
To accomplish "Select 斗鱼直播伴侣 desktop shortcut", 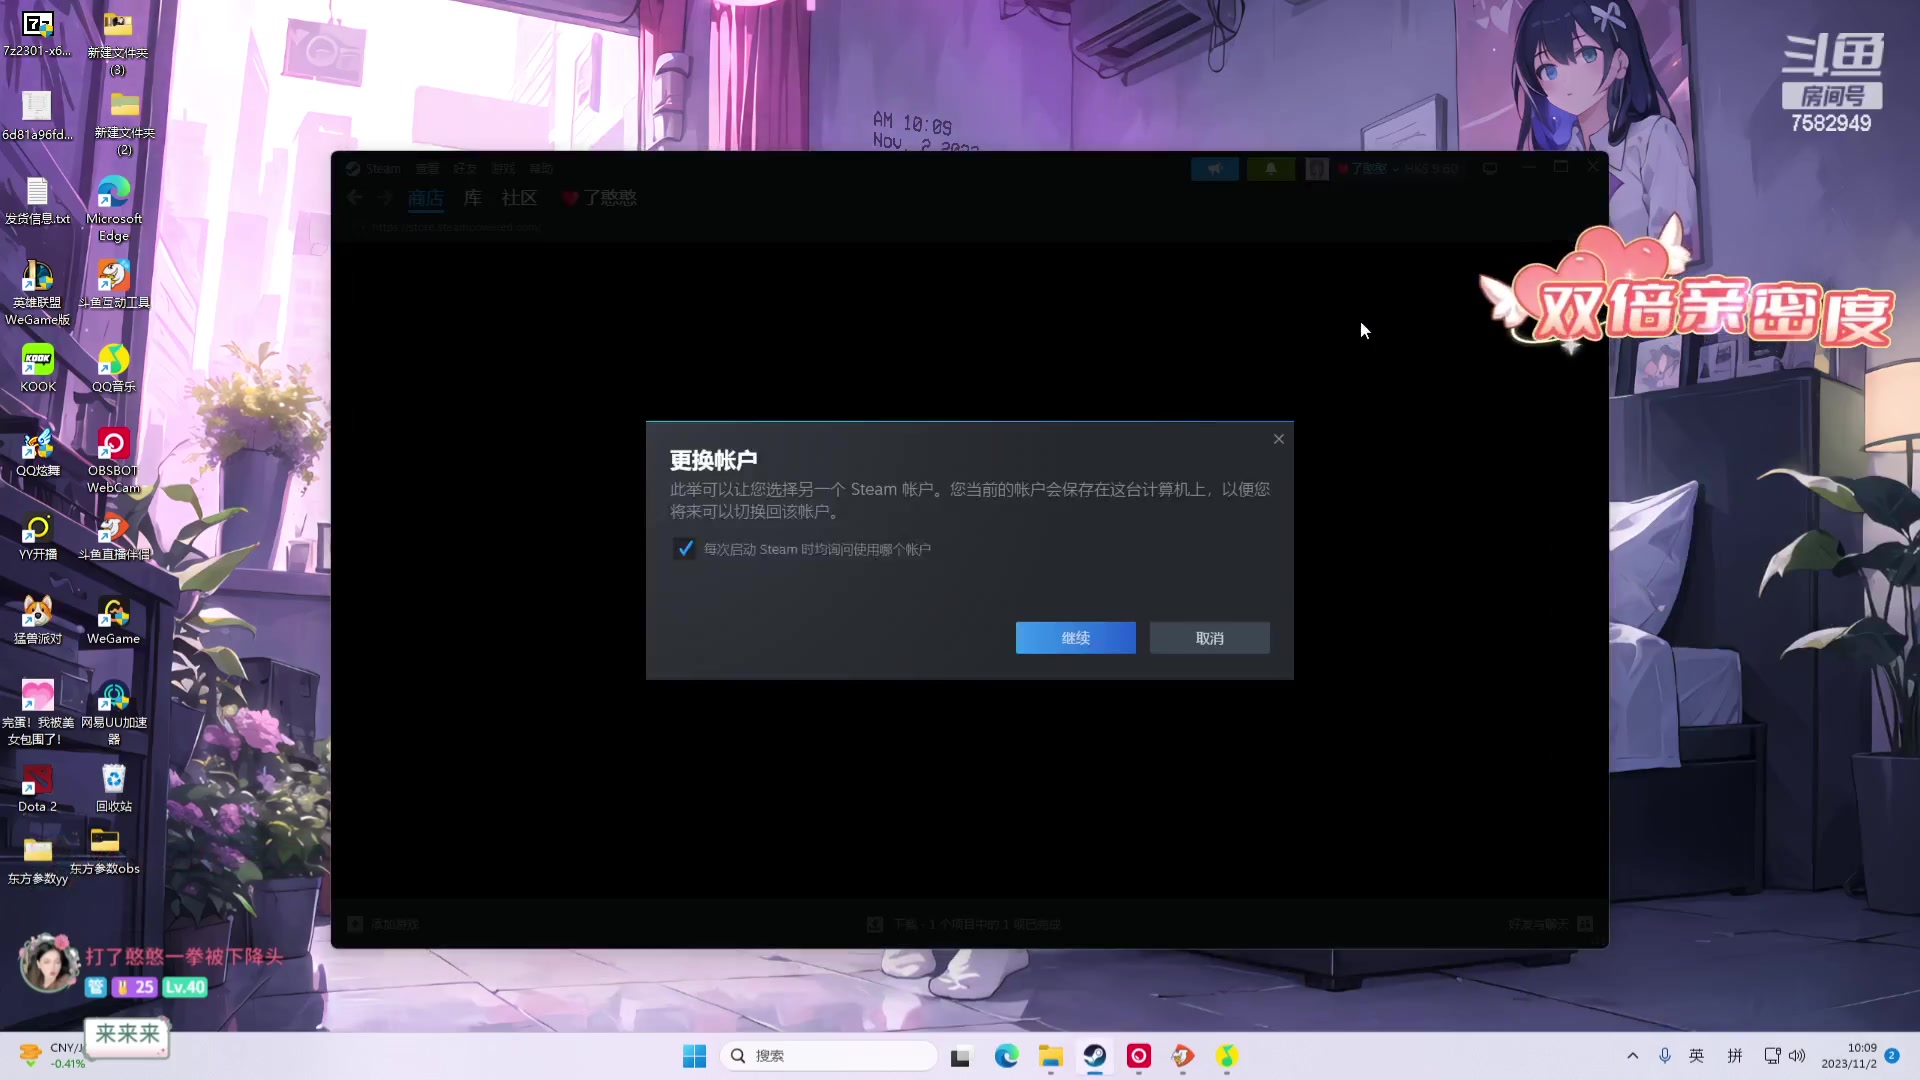I will click(114, 536).
